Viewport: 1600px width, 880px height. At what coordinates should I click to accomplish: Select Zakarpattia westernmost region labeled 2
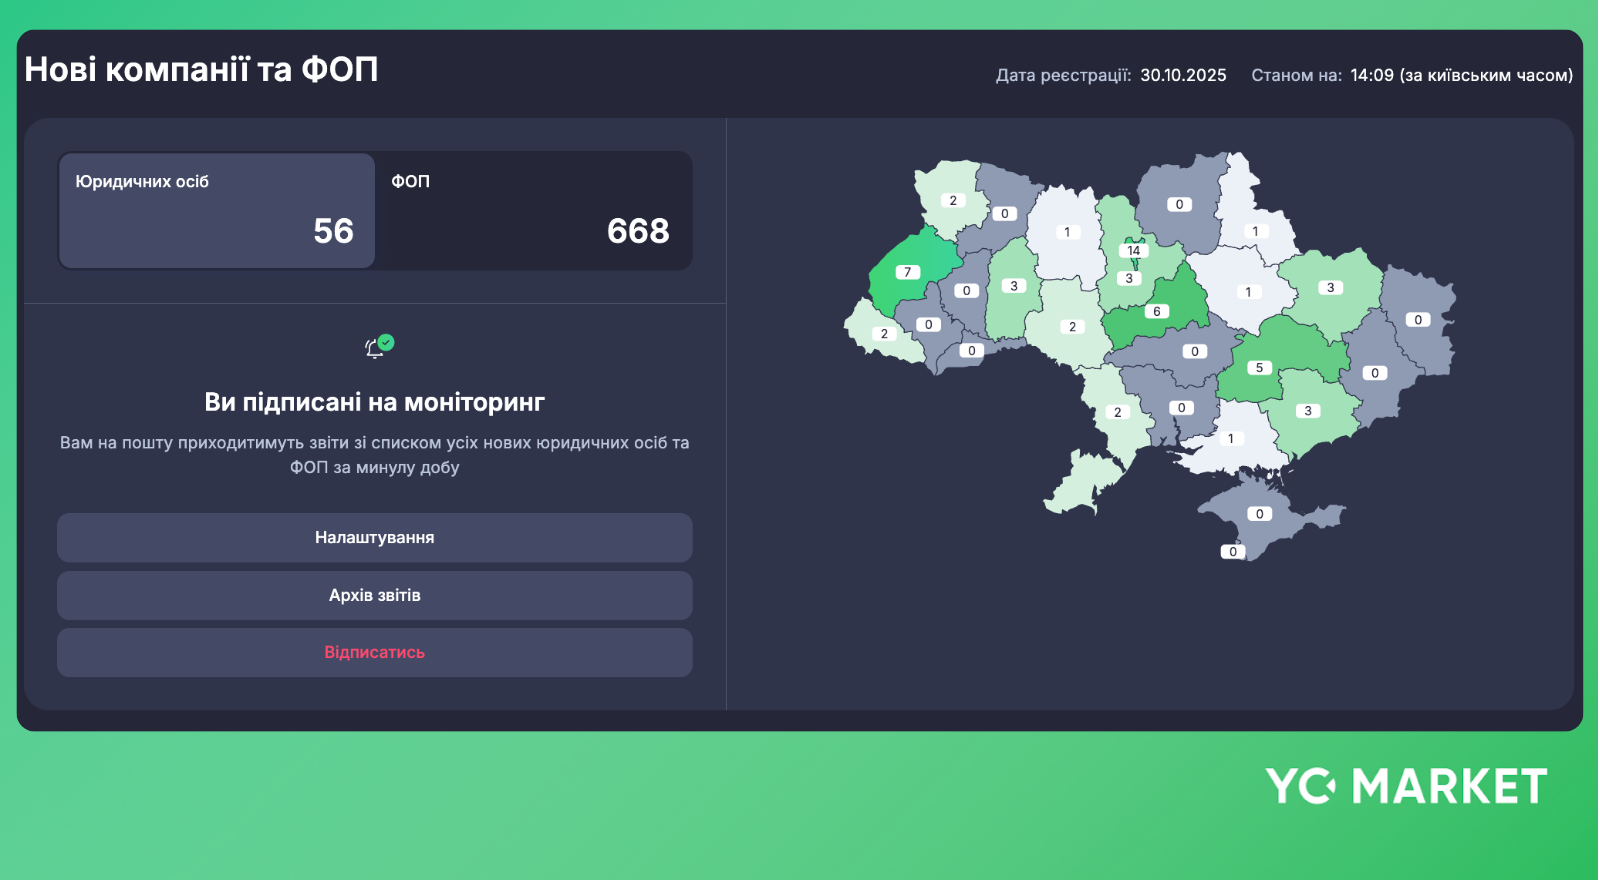coord(883,334)
